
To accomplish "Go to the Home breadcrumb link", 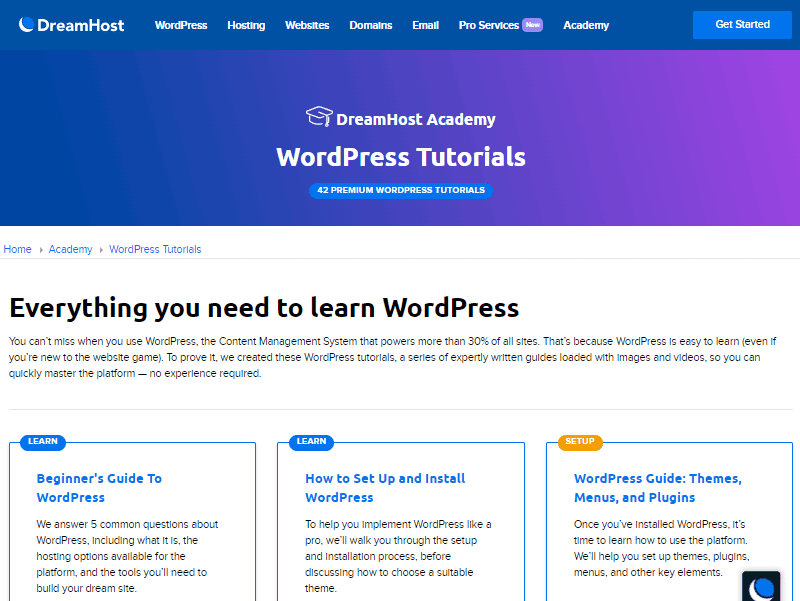I will 17,249.
